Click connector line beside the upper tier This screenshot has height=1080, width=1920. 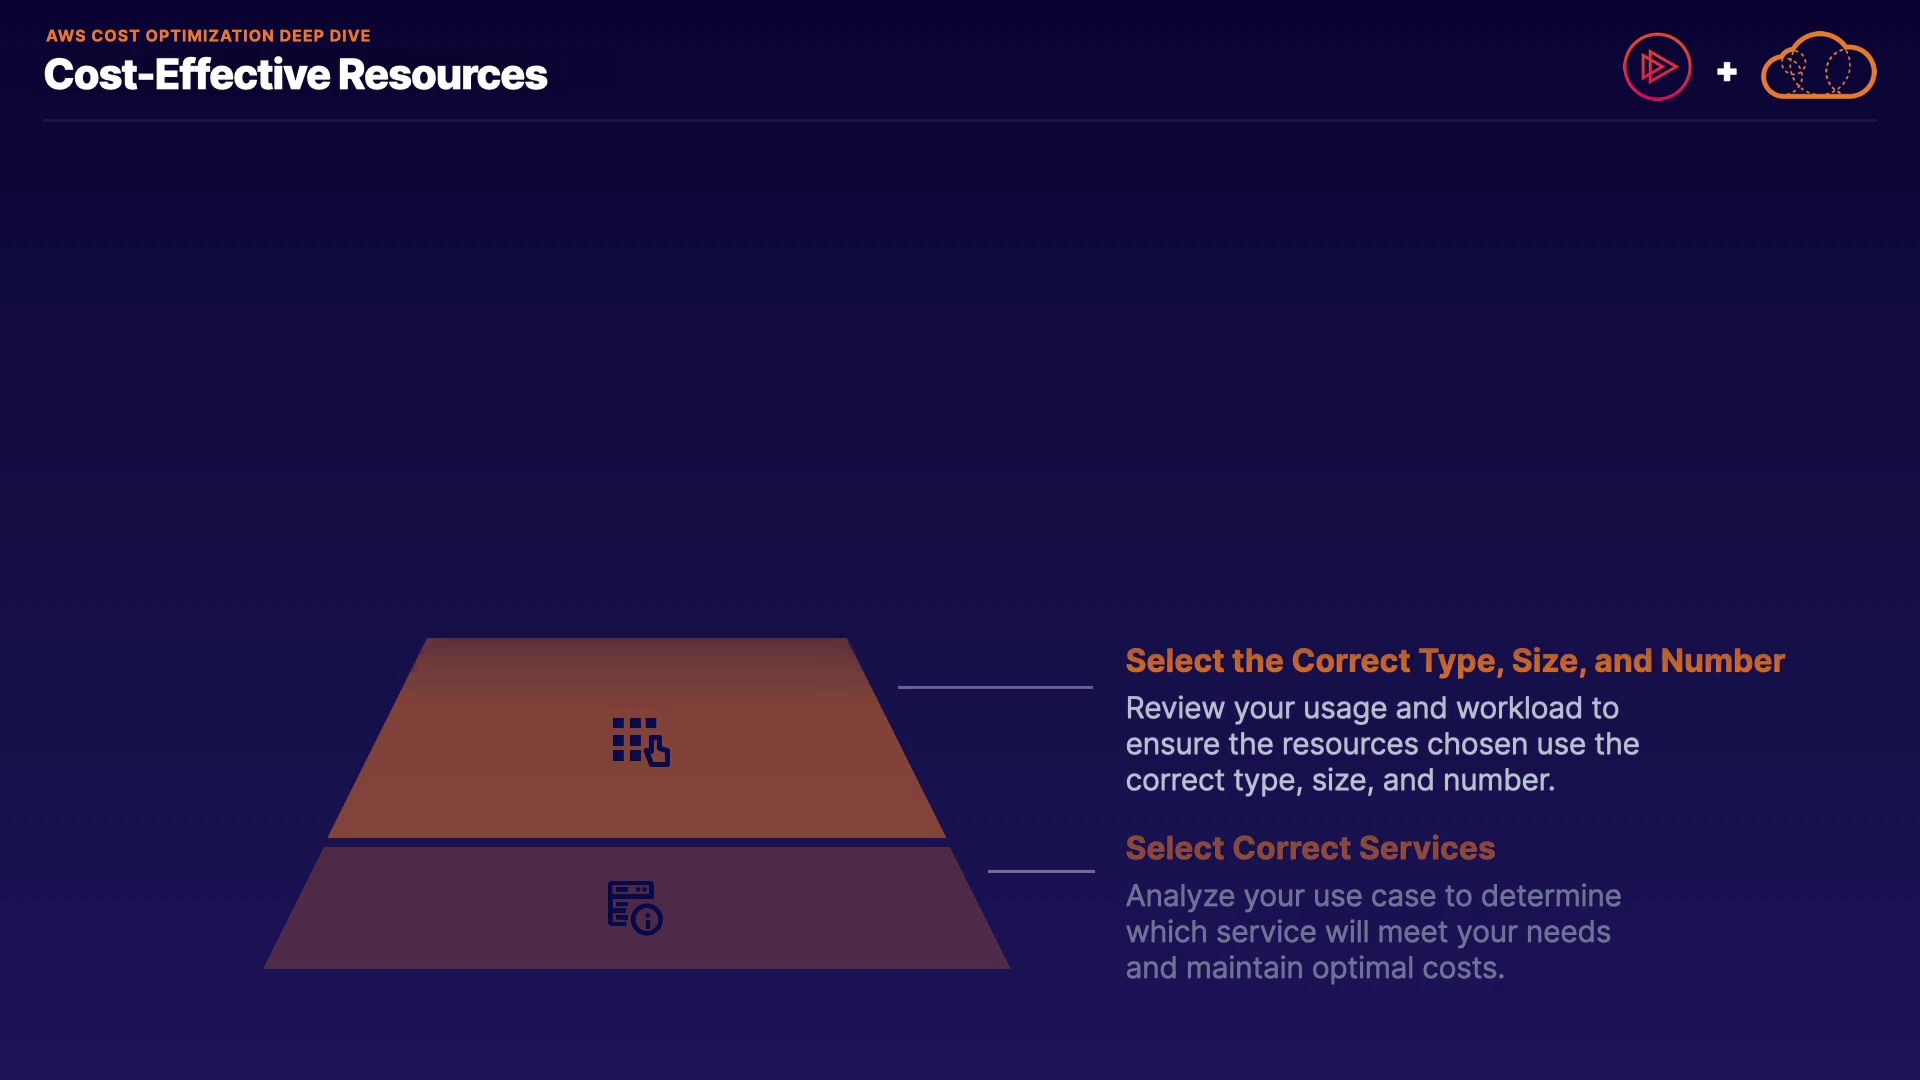coord(994,687)
